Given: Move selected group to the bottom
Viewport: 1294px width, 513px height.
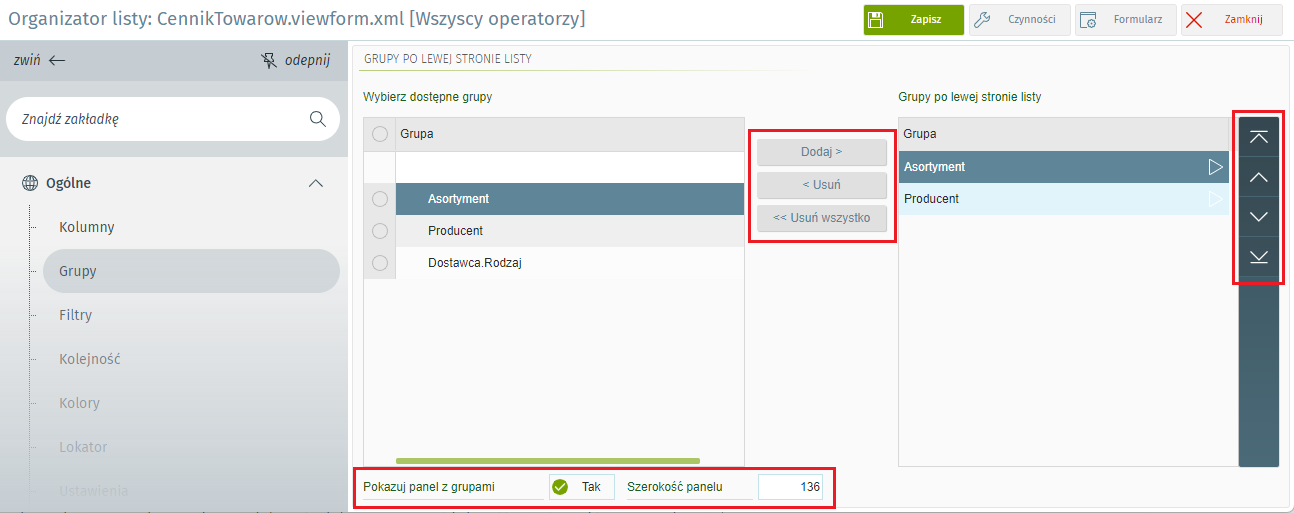Looking at the screenshot, I should [x=1258, y=257].
